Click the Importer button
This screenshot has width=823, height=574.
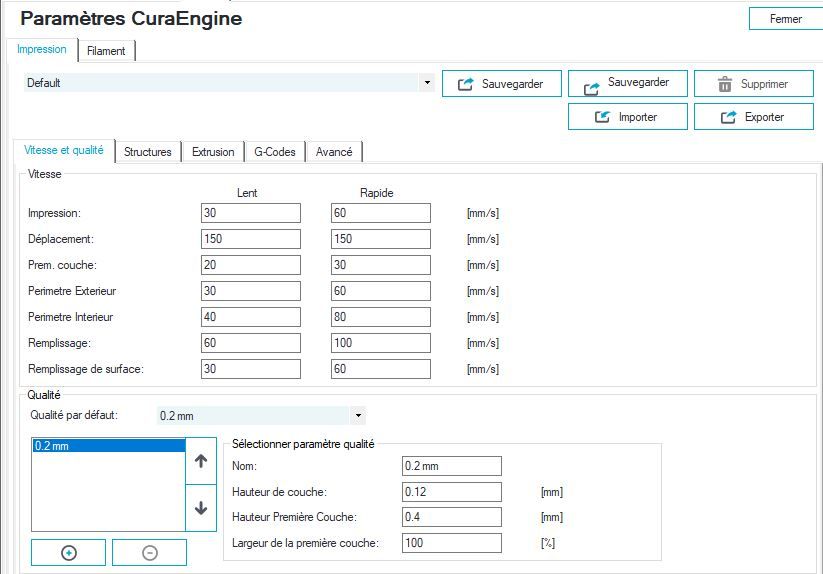(627, 117)
